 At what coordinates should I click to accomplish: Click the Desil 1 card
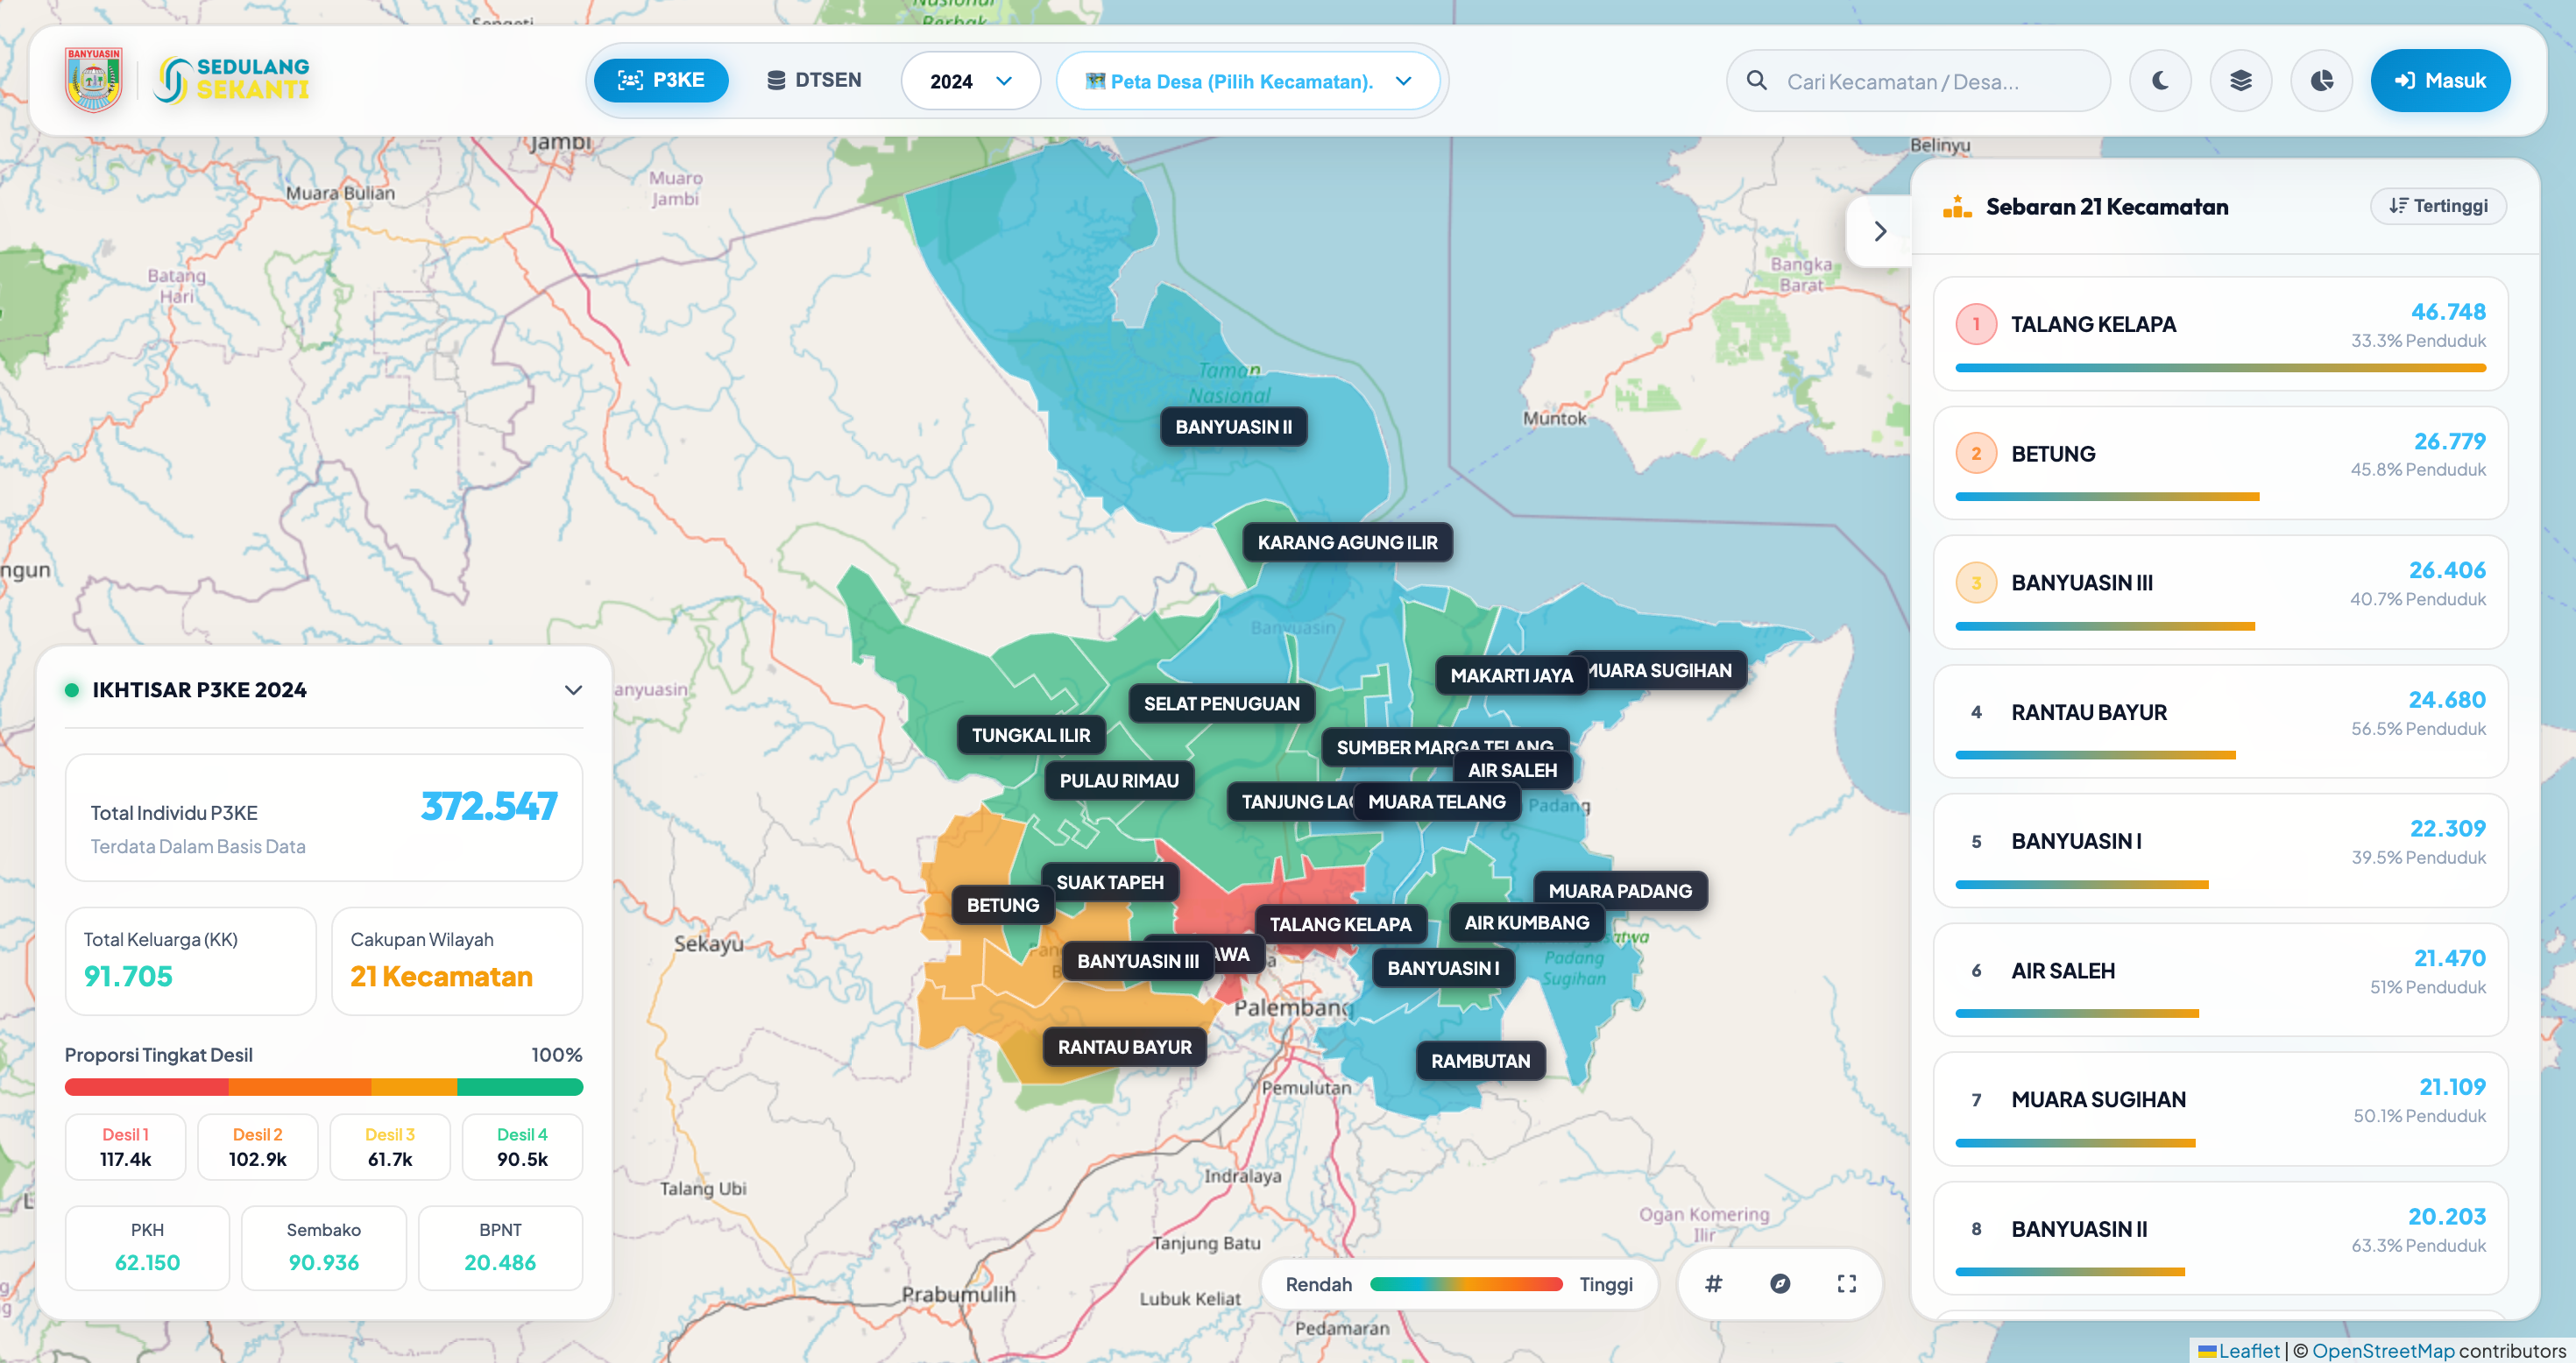coord(125,1147)
